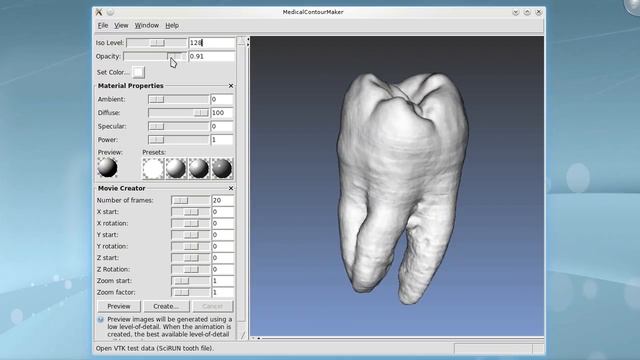Select the third material preset sphere
The image size is (640, 360).
199,169
